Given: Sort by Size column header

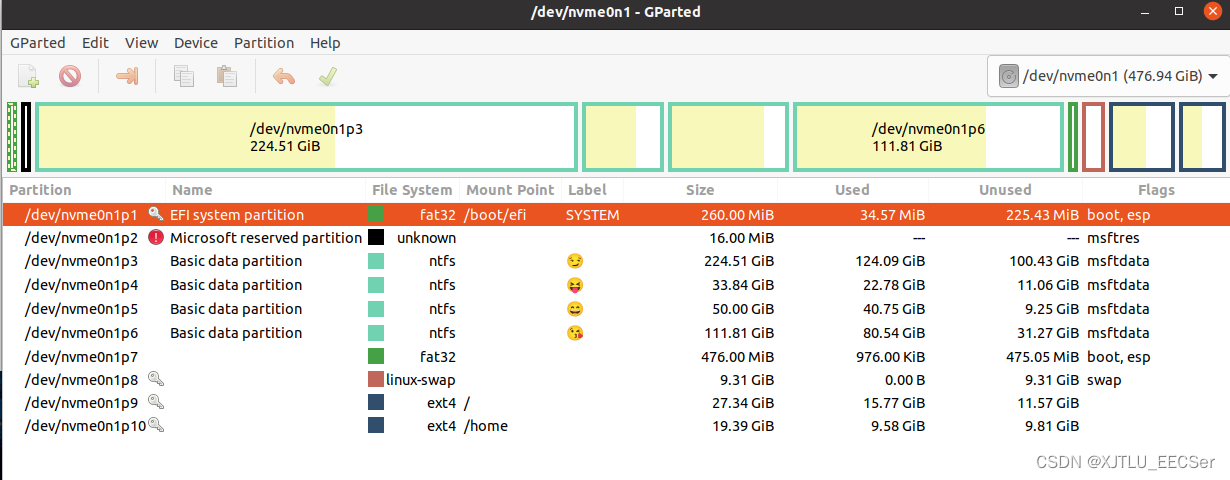Looking at the screenshot, I should [x=700, y=190].
